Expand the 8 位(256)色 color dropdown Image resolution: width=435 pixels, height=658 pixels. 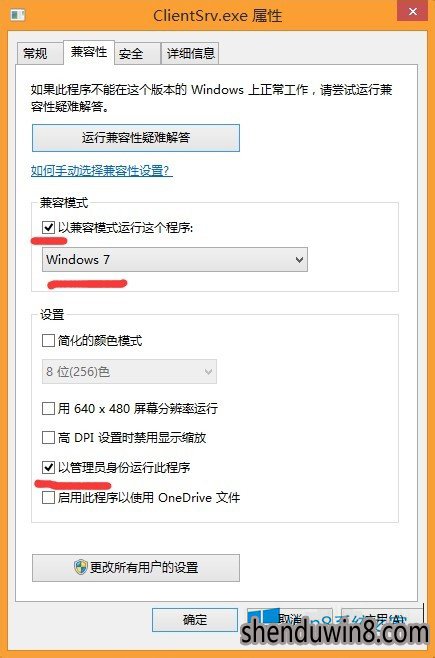coord(129,371)
